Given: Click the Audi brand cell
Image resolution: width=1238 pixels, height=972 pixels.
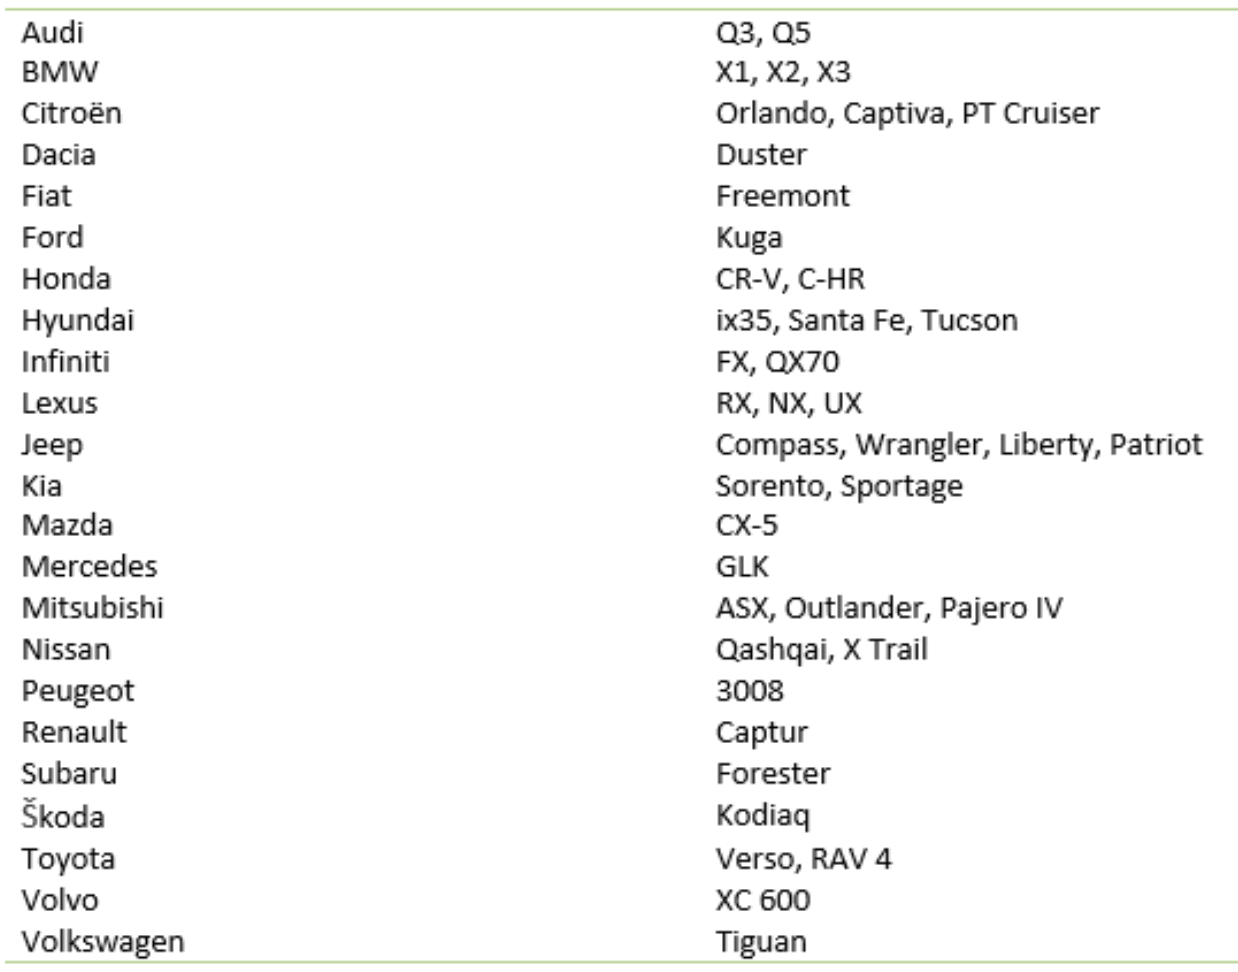Looking at the screenshot, I should click(x=52, y=32).
